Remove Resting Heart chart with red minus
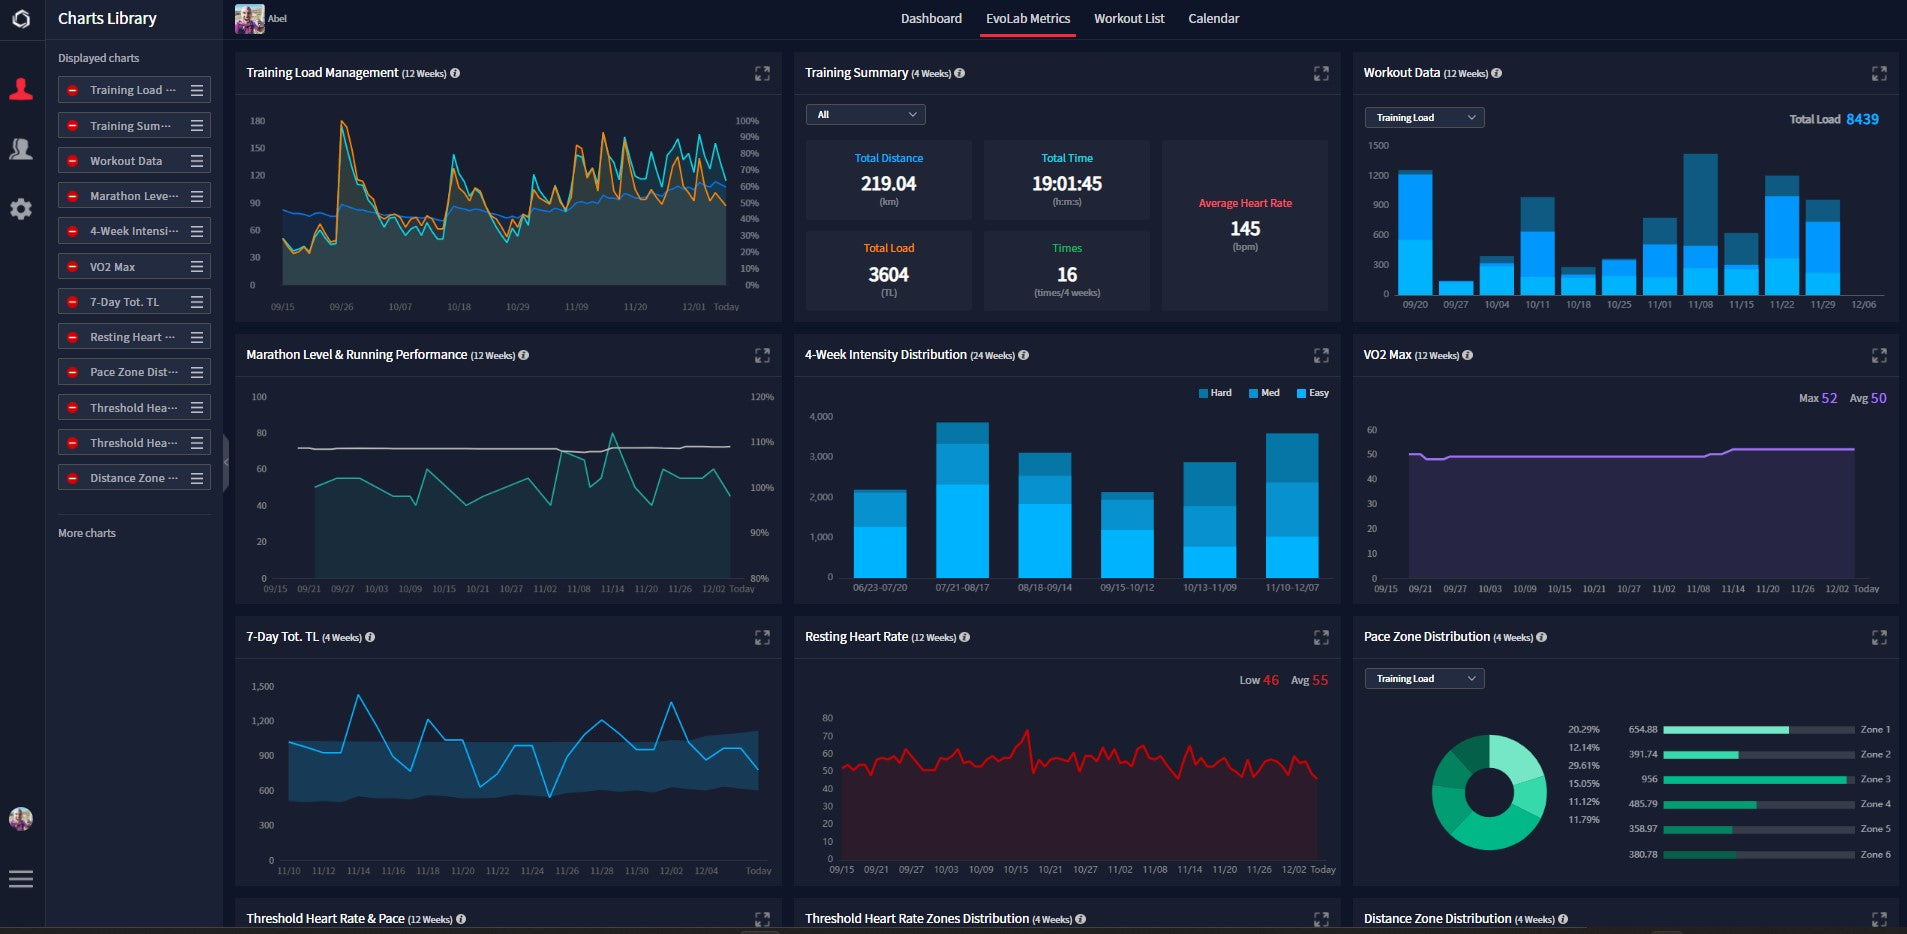 (72, 337)
